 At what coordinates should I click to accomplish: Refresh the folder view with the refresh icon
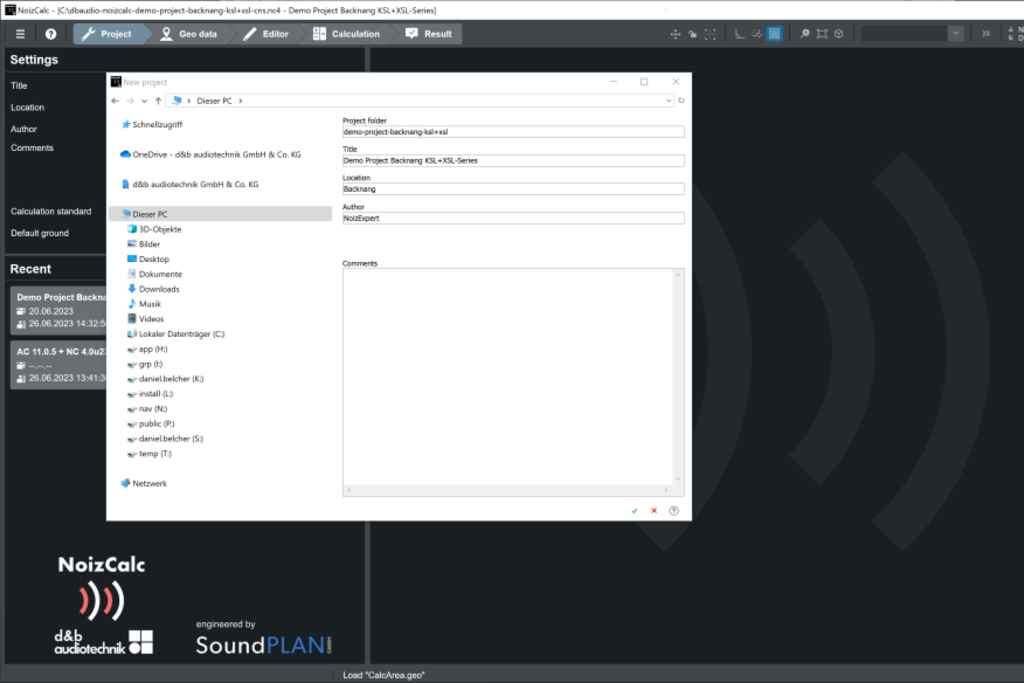coord(681,101)
